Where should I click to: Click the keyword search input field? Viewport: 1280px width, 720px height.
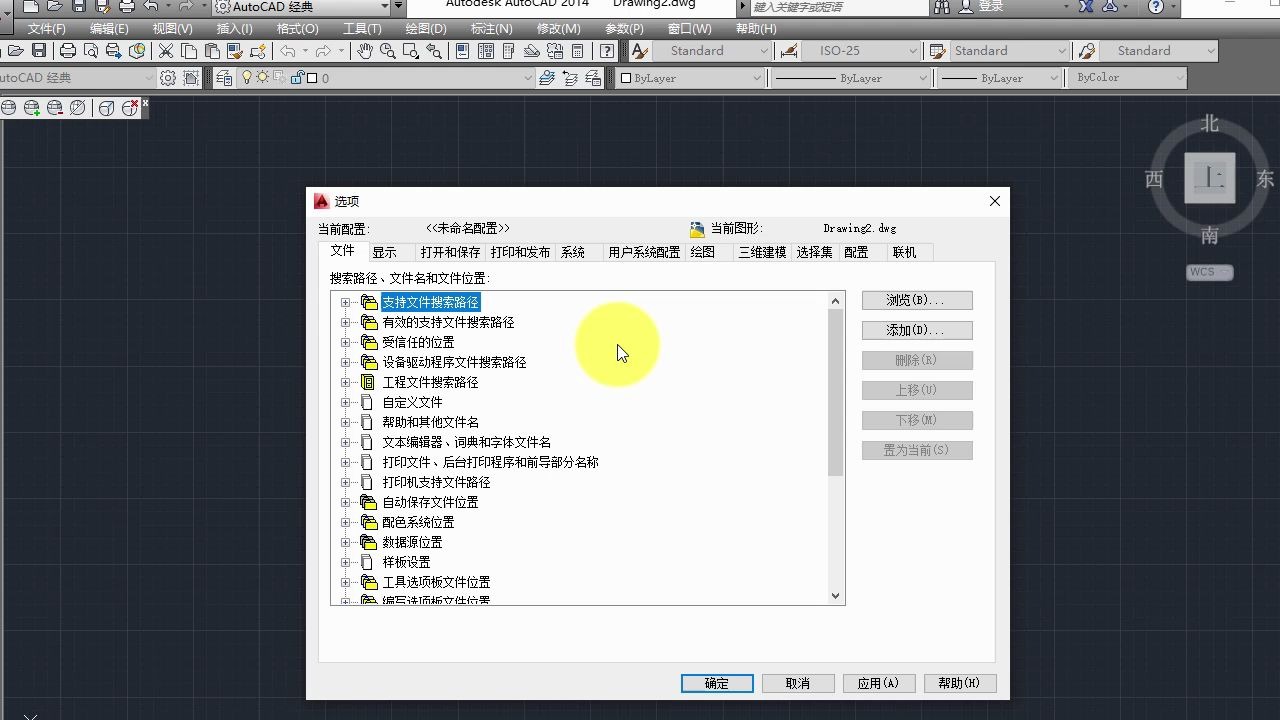838,7
